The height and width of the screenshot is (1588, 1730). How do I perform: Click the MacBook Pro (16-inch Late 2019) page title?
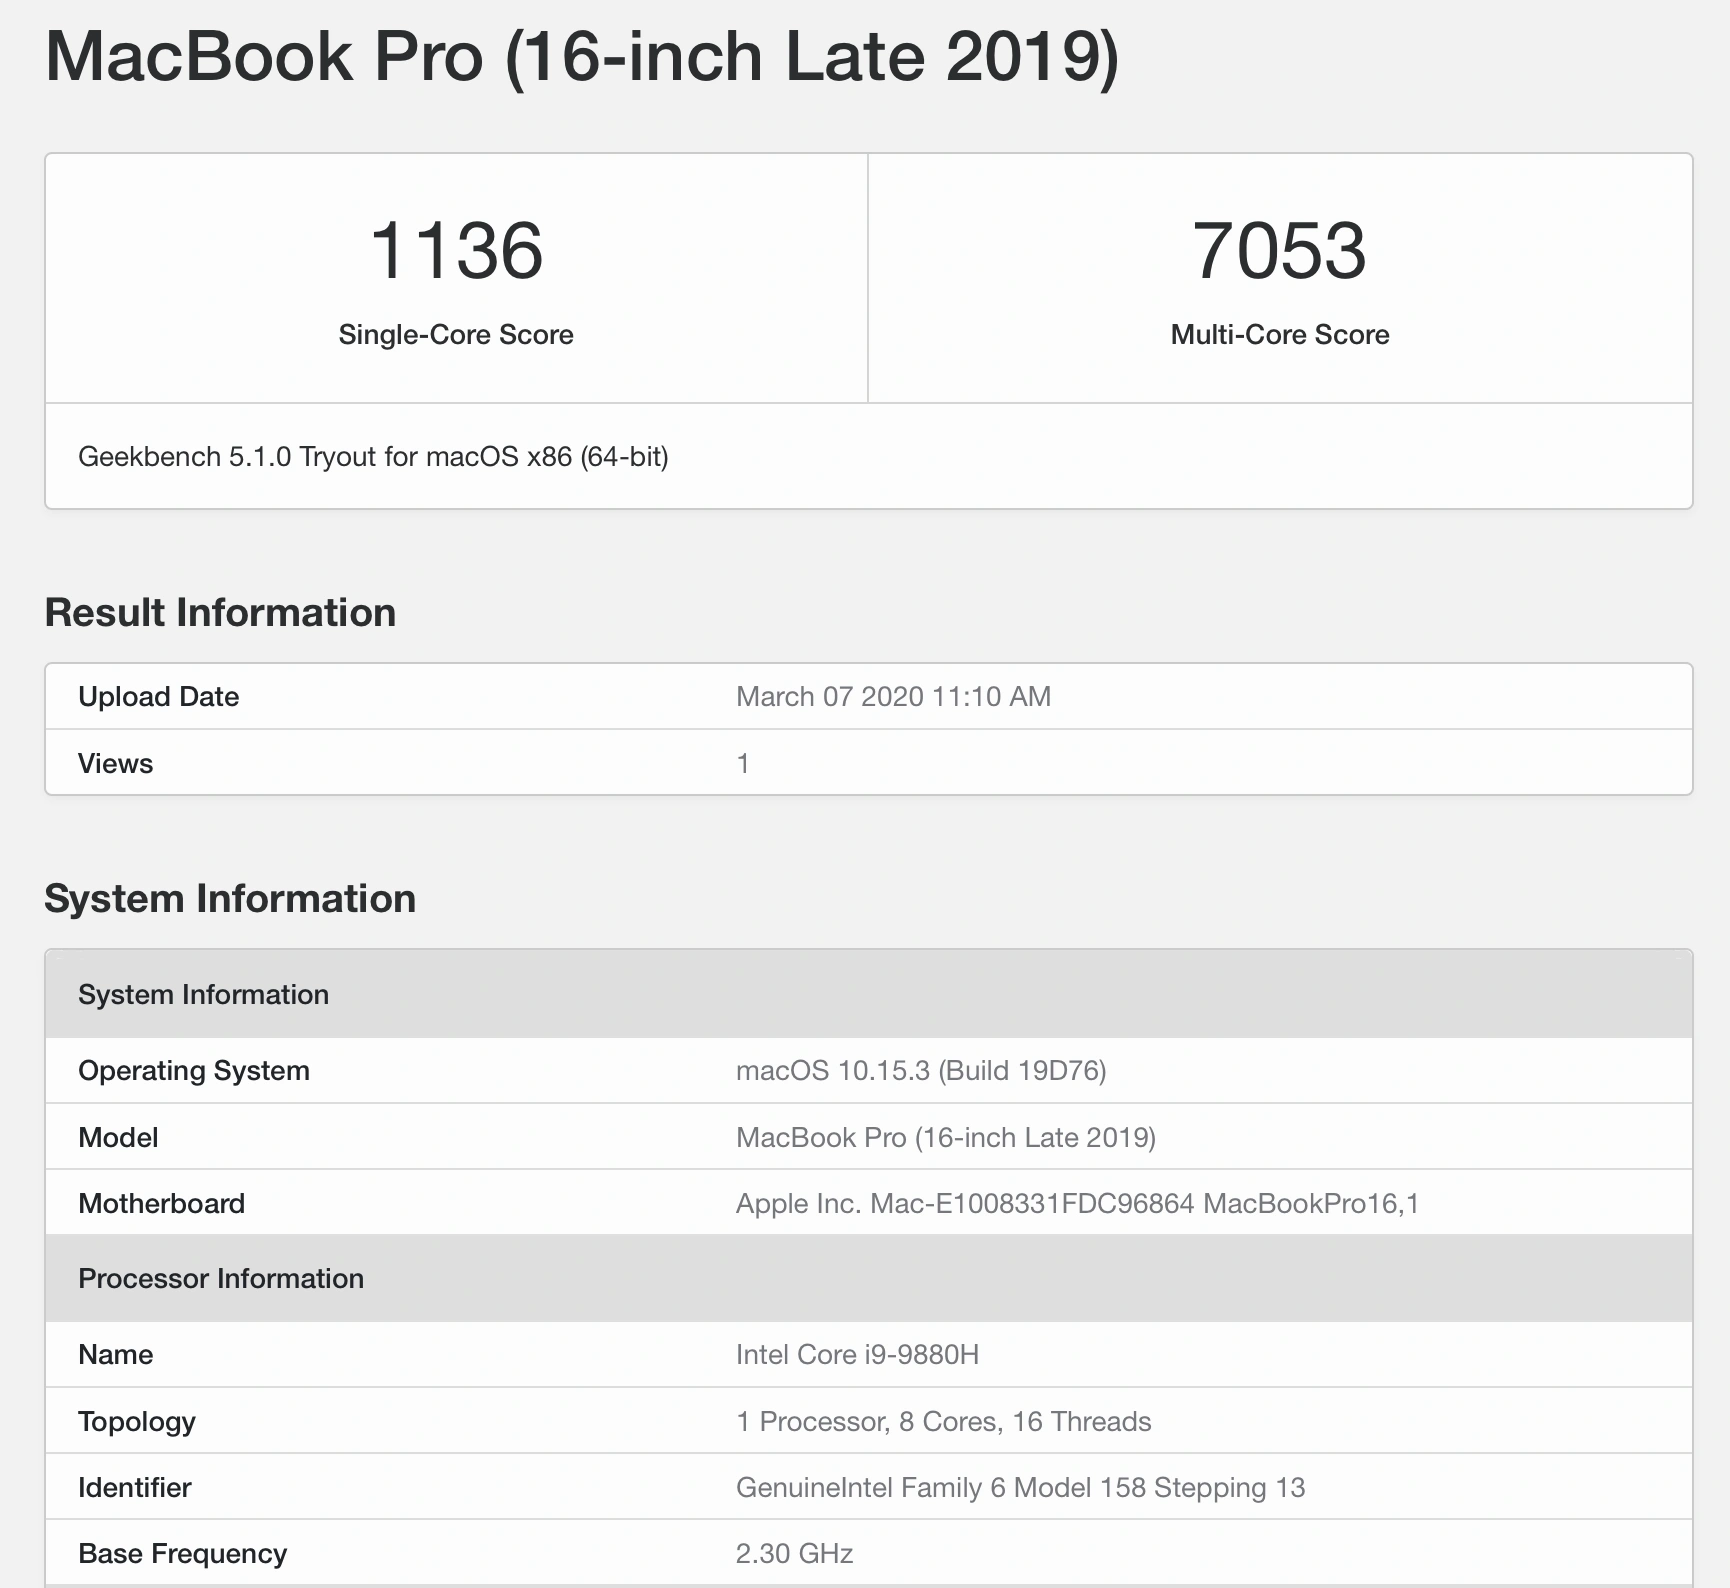582,56
